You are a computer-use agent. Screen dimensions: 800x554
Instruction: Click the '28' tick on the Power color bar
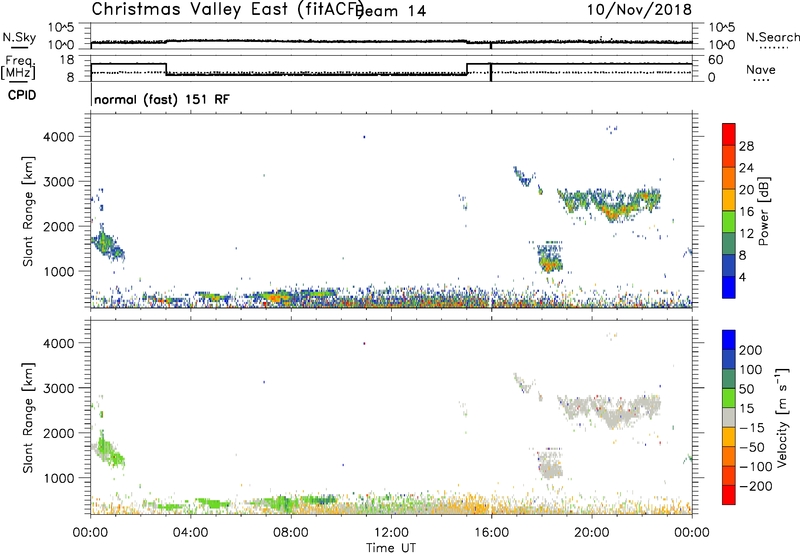746,146
